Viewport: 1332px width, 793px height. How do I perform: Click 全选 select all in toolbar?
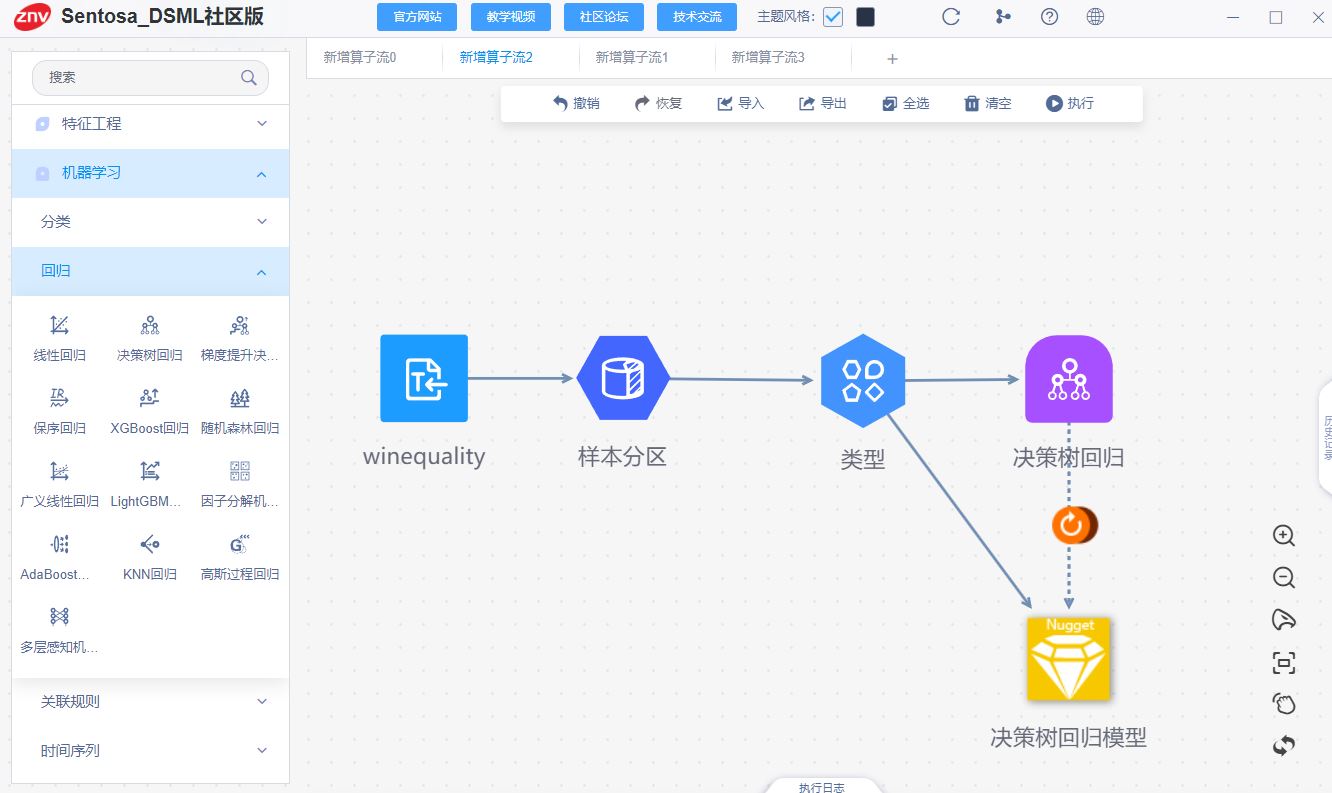coord(905,103)
